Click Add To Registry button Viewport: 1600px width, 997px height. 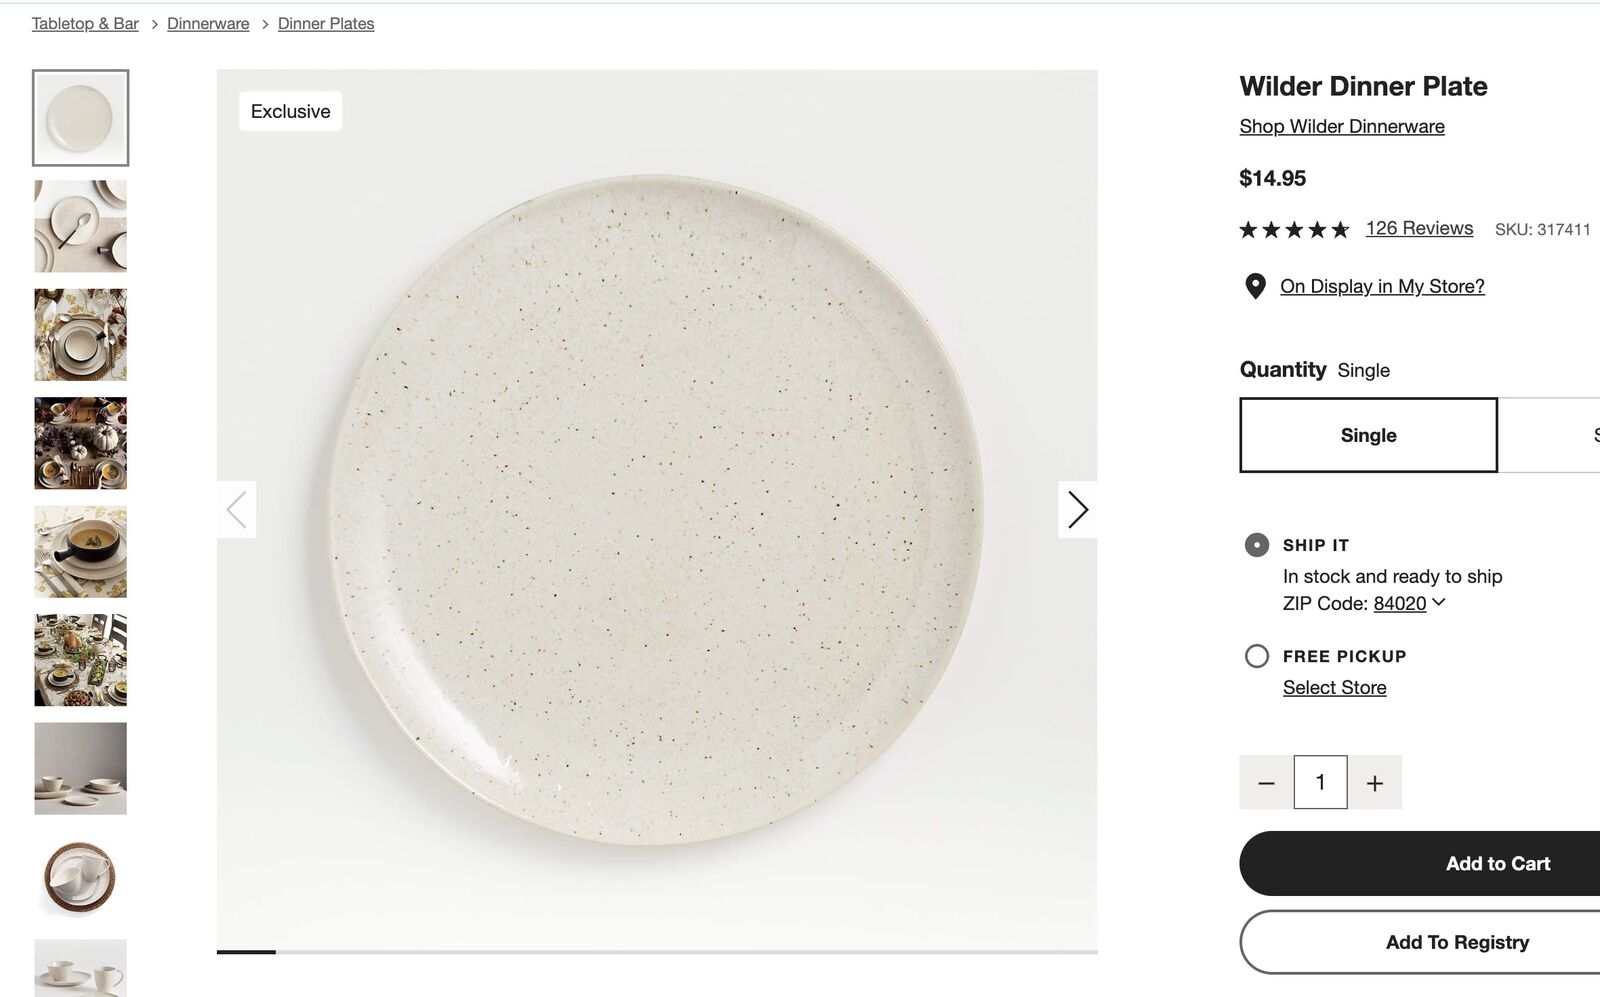[1457, 942]
